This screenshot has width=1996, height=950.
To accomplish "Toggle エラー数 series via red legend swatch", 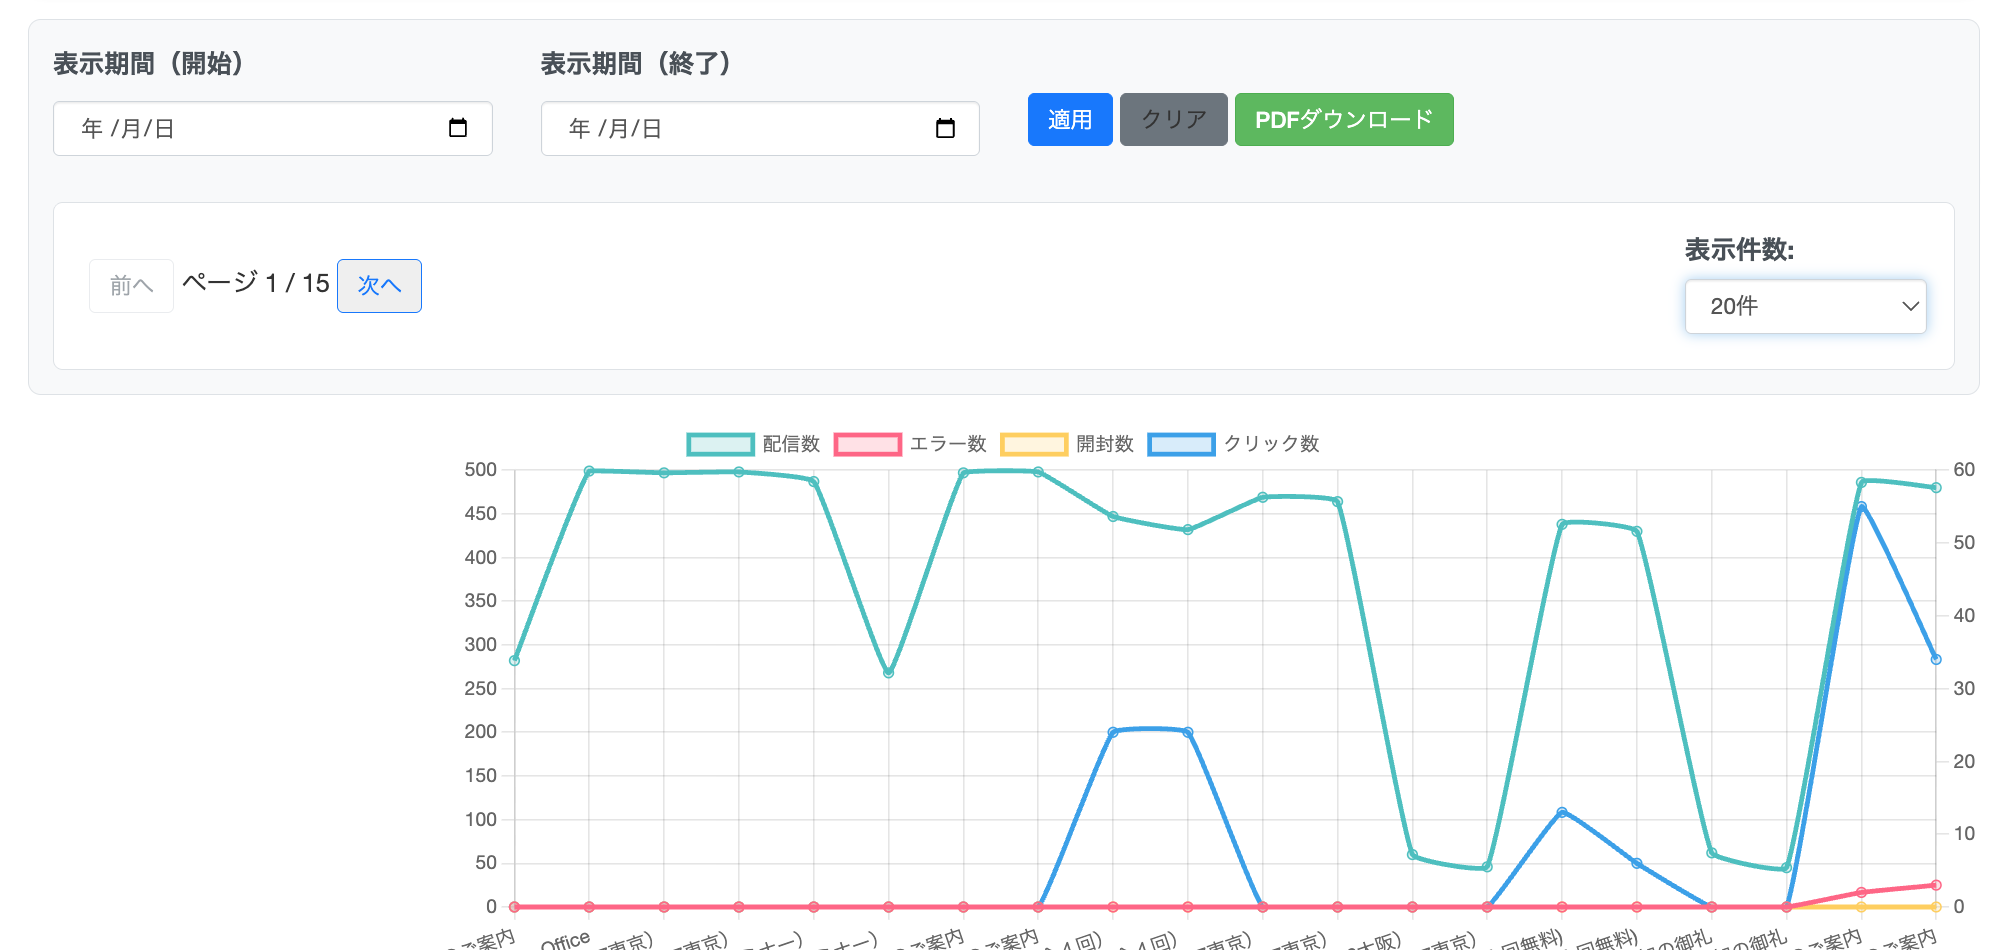I will tap(867, 444).
